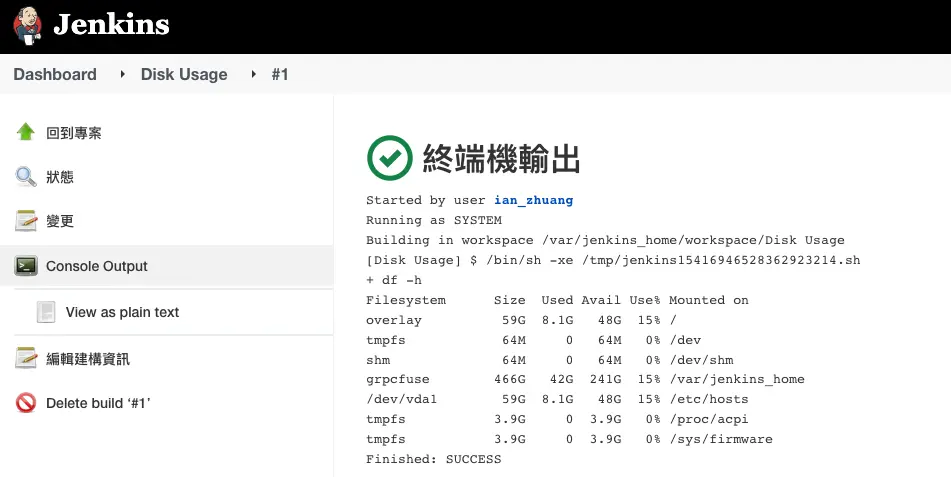Screen dimensions: 951x477
Task: Click the document icon for plain text
Action: coord(45,312)
